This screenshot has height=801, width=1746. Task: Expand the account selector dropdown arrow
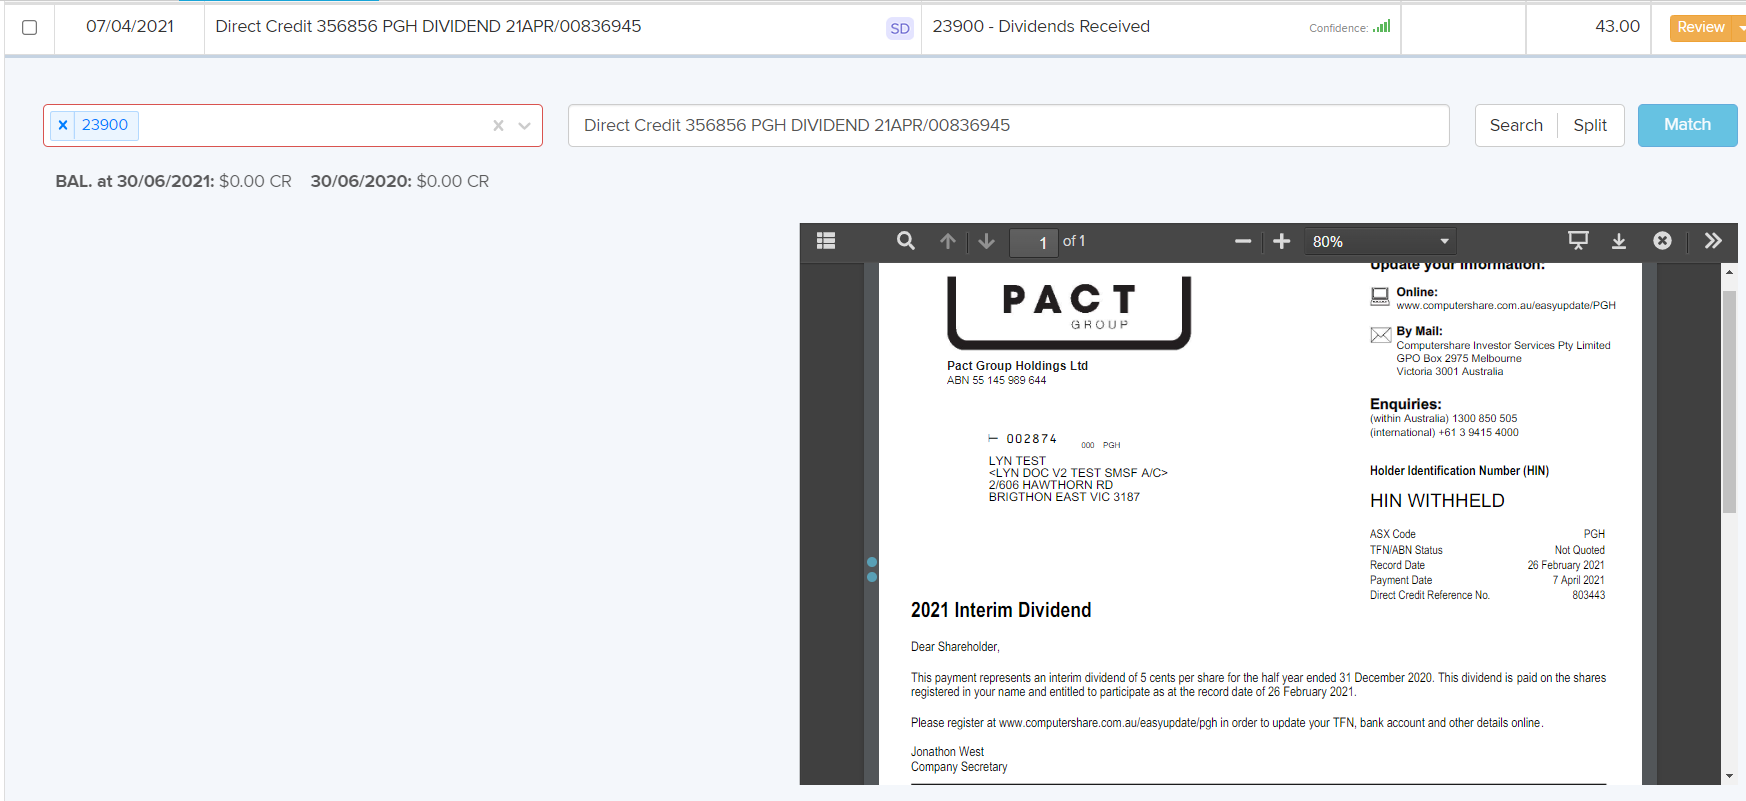524,126
